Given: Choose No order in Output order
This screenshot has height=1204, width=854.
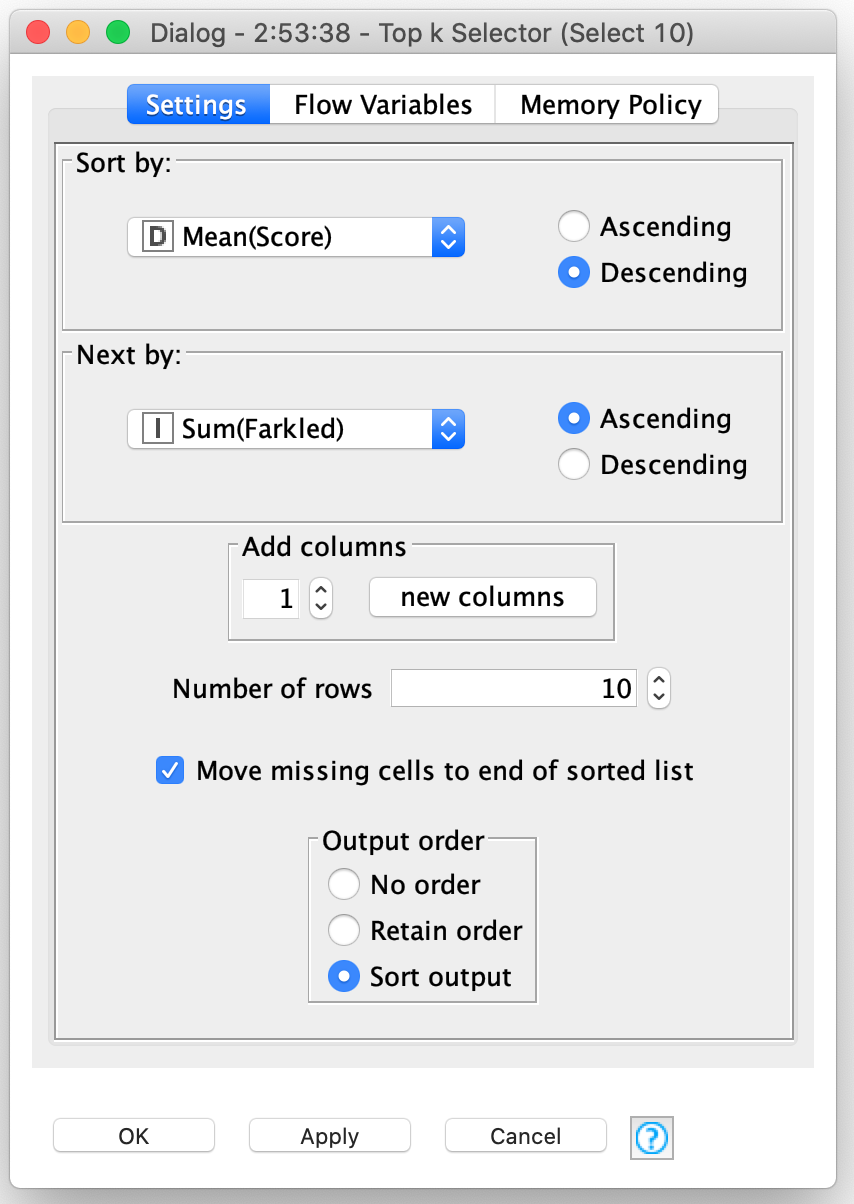Looking at the screenshot, I should pyautogui.click(x=344, y=884).
